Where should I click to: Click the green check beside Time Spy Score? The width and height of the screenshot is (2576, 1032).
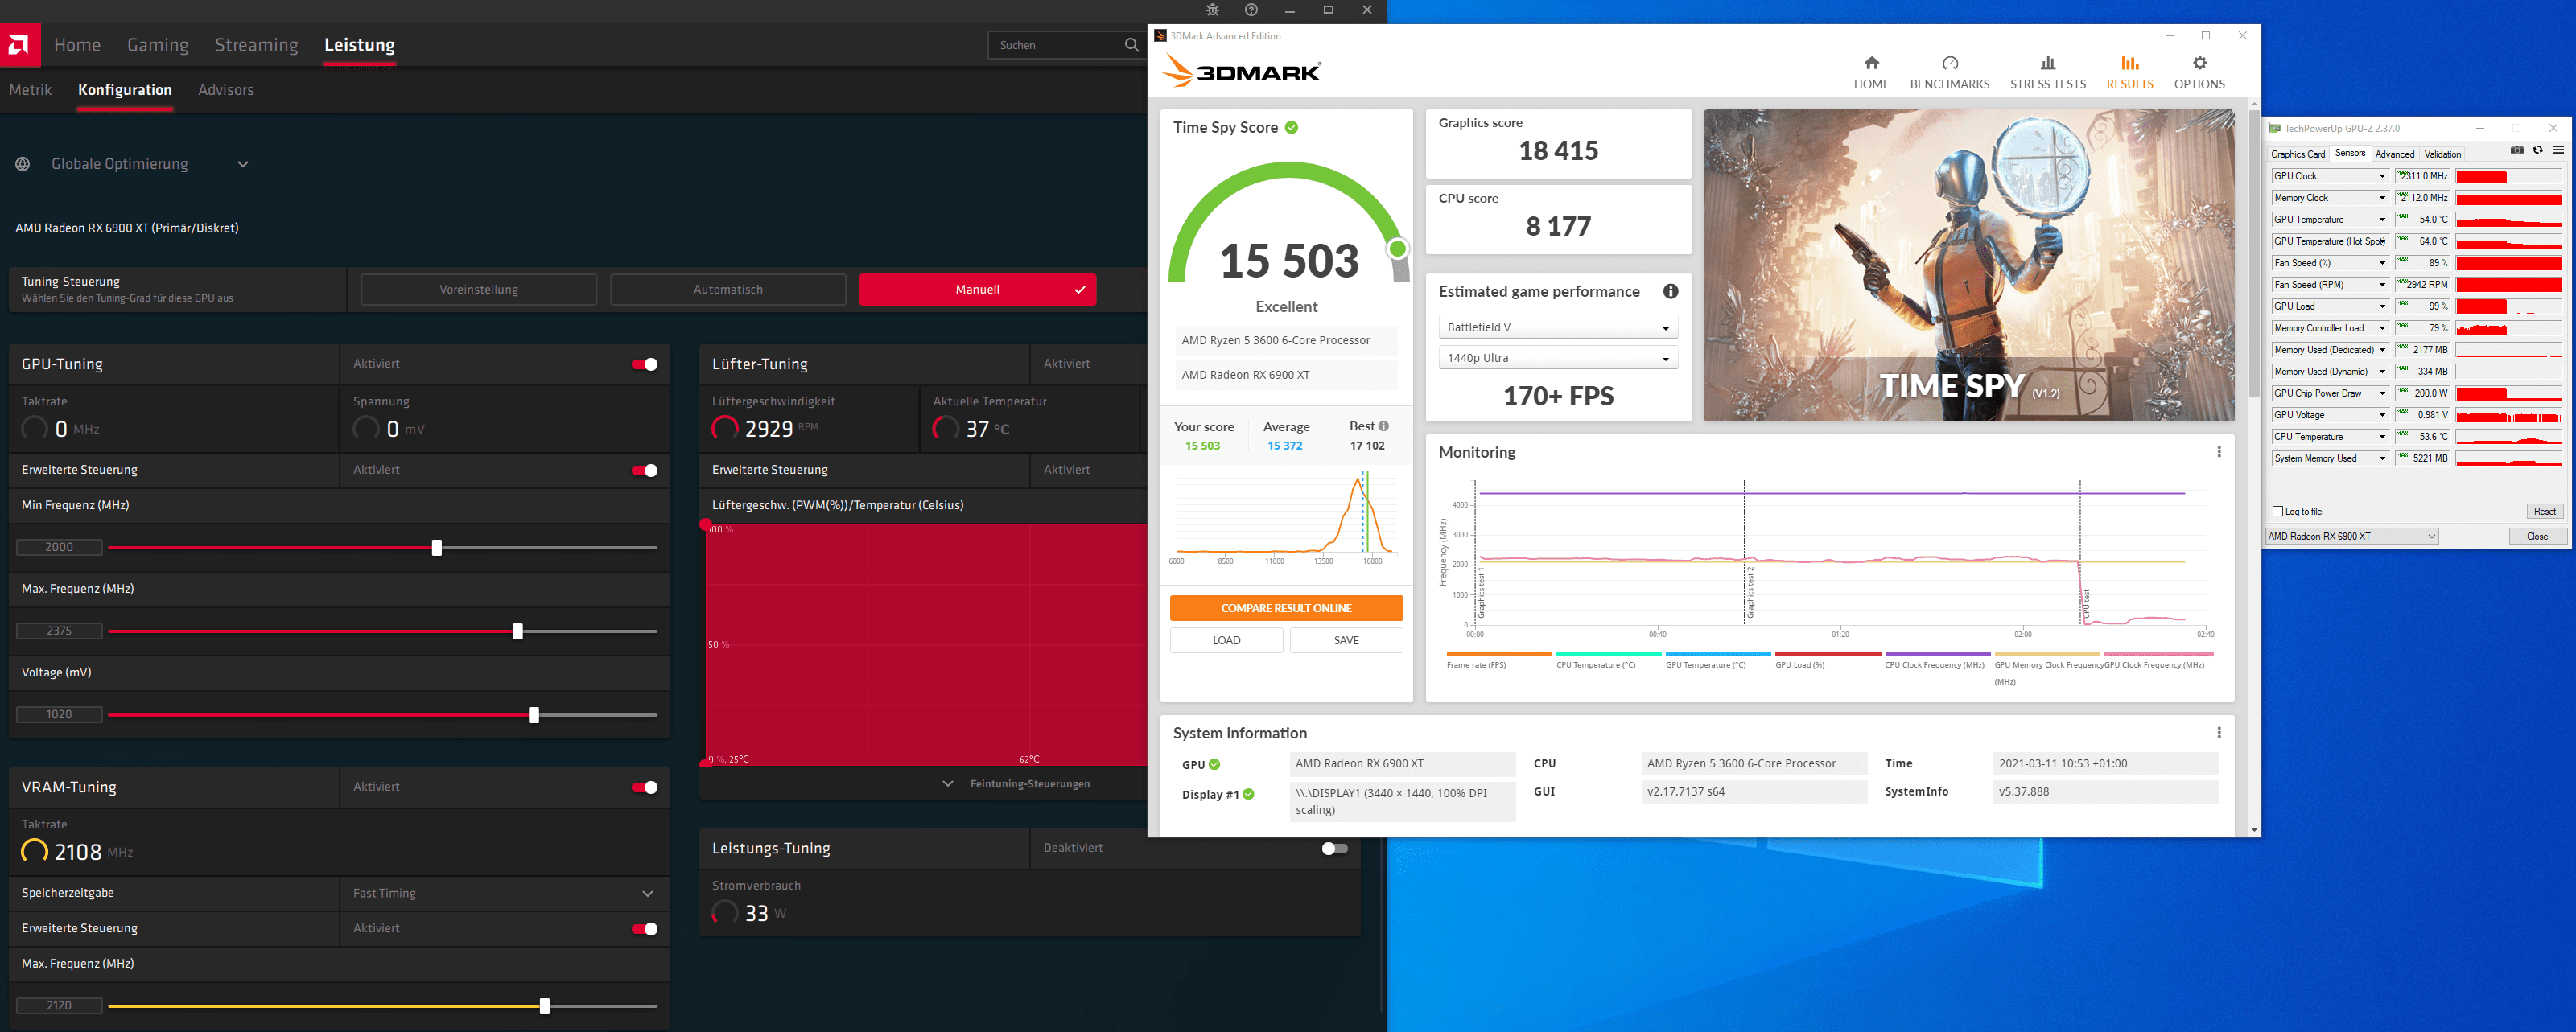coord(1291,127)
